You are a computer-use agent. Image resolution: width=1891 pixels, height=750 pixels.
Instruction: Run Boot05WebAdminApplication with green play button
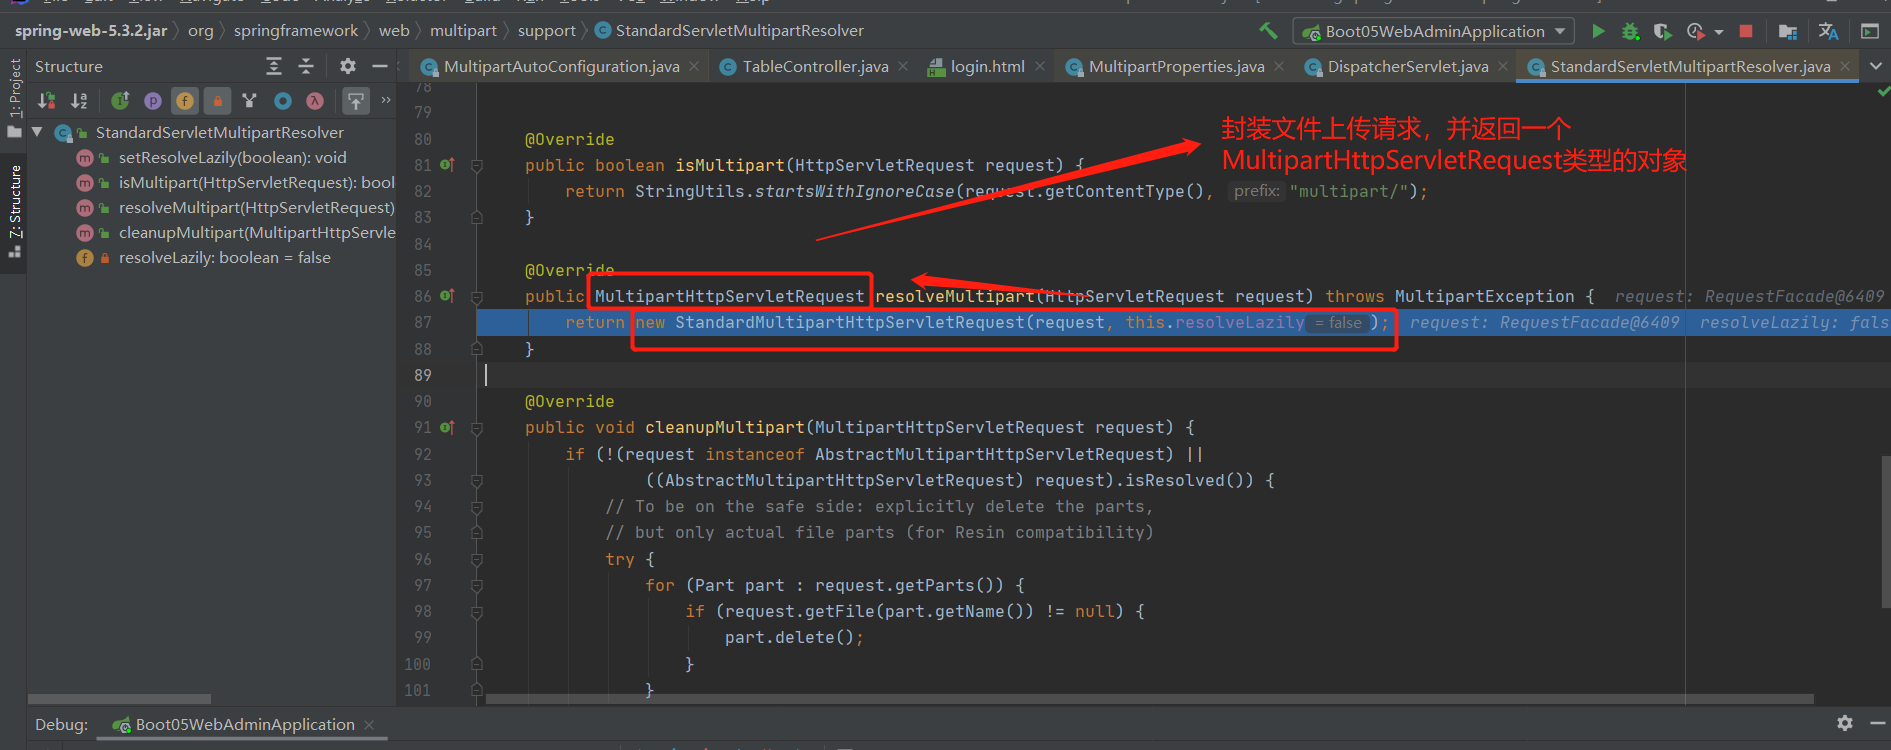pyautogui.click(x=1598, y=31)
